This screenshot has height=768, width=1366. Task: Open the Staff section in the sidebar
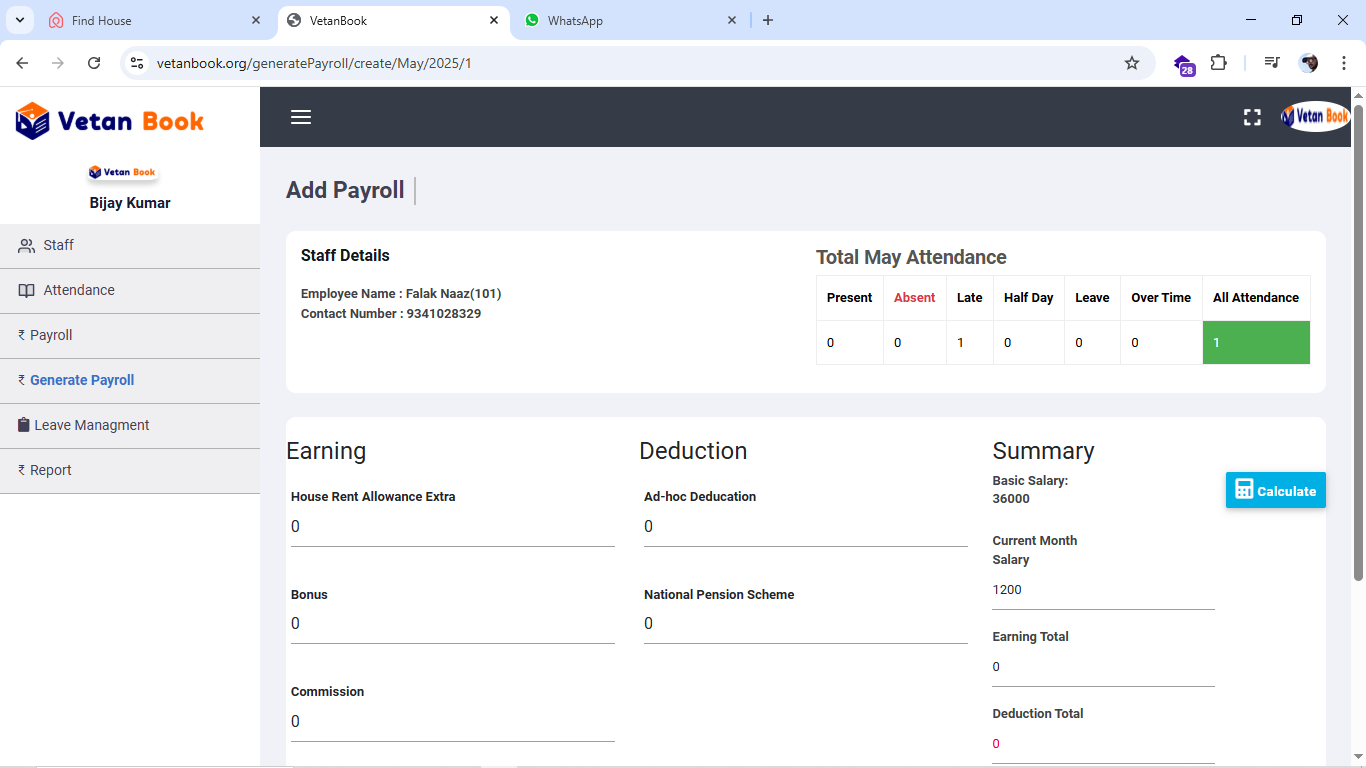click(130, 246)
